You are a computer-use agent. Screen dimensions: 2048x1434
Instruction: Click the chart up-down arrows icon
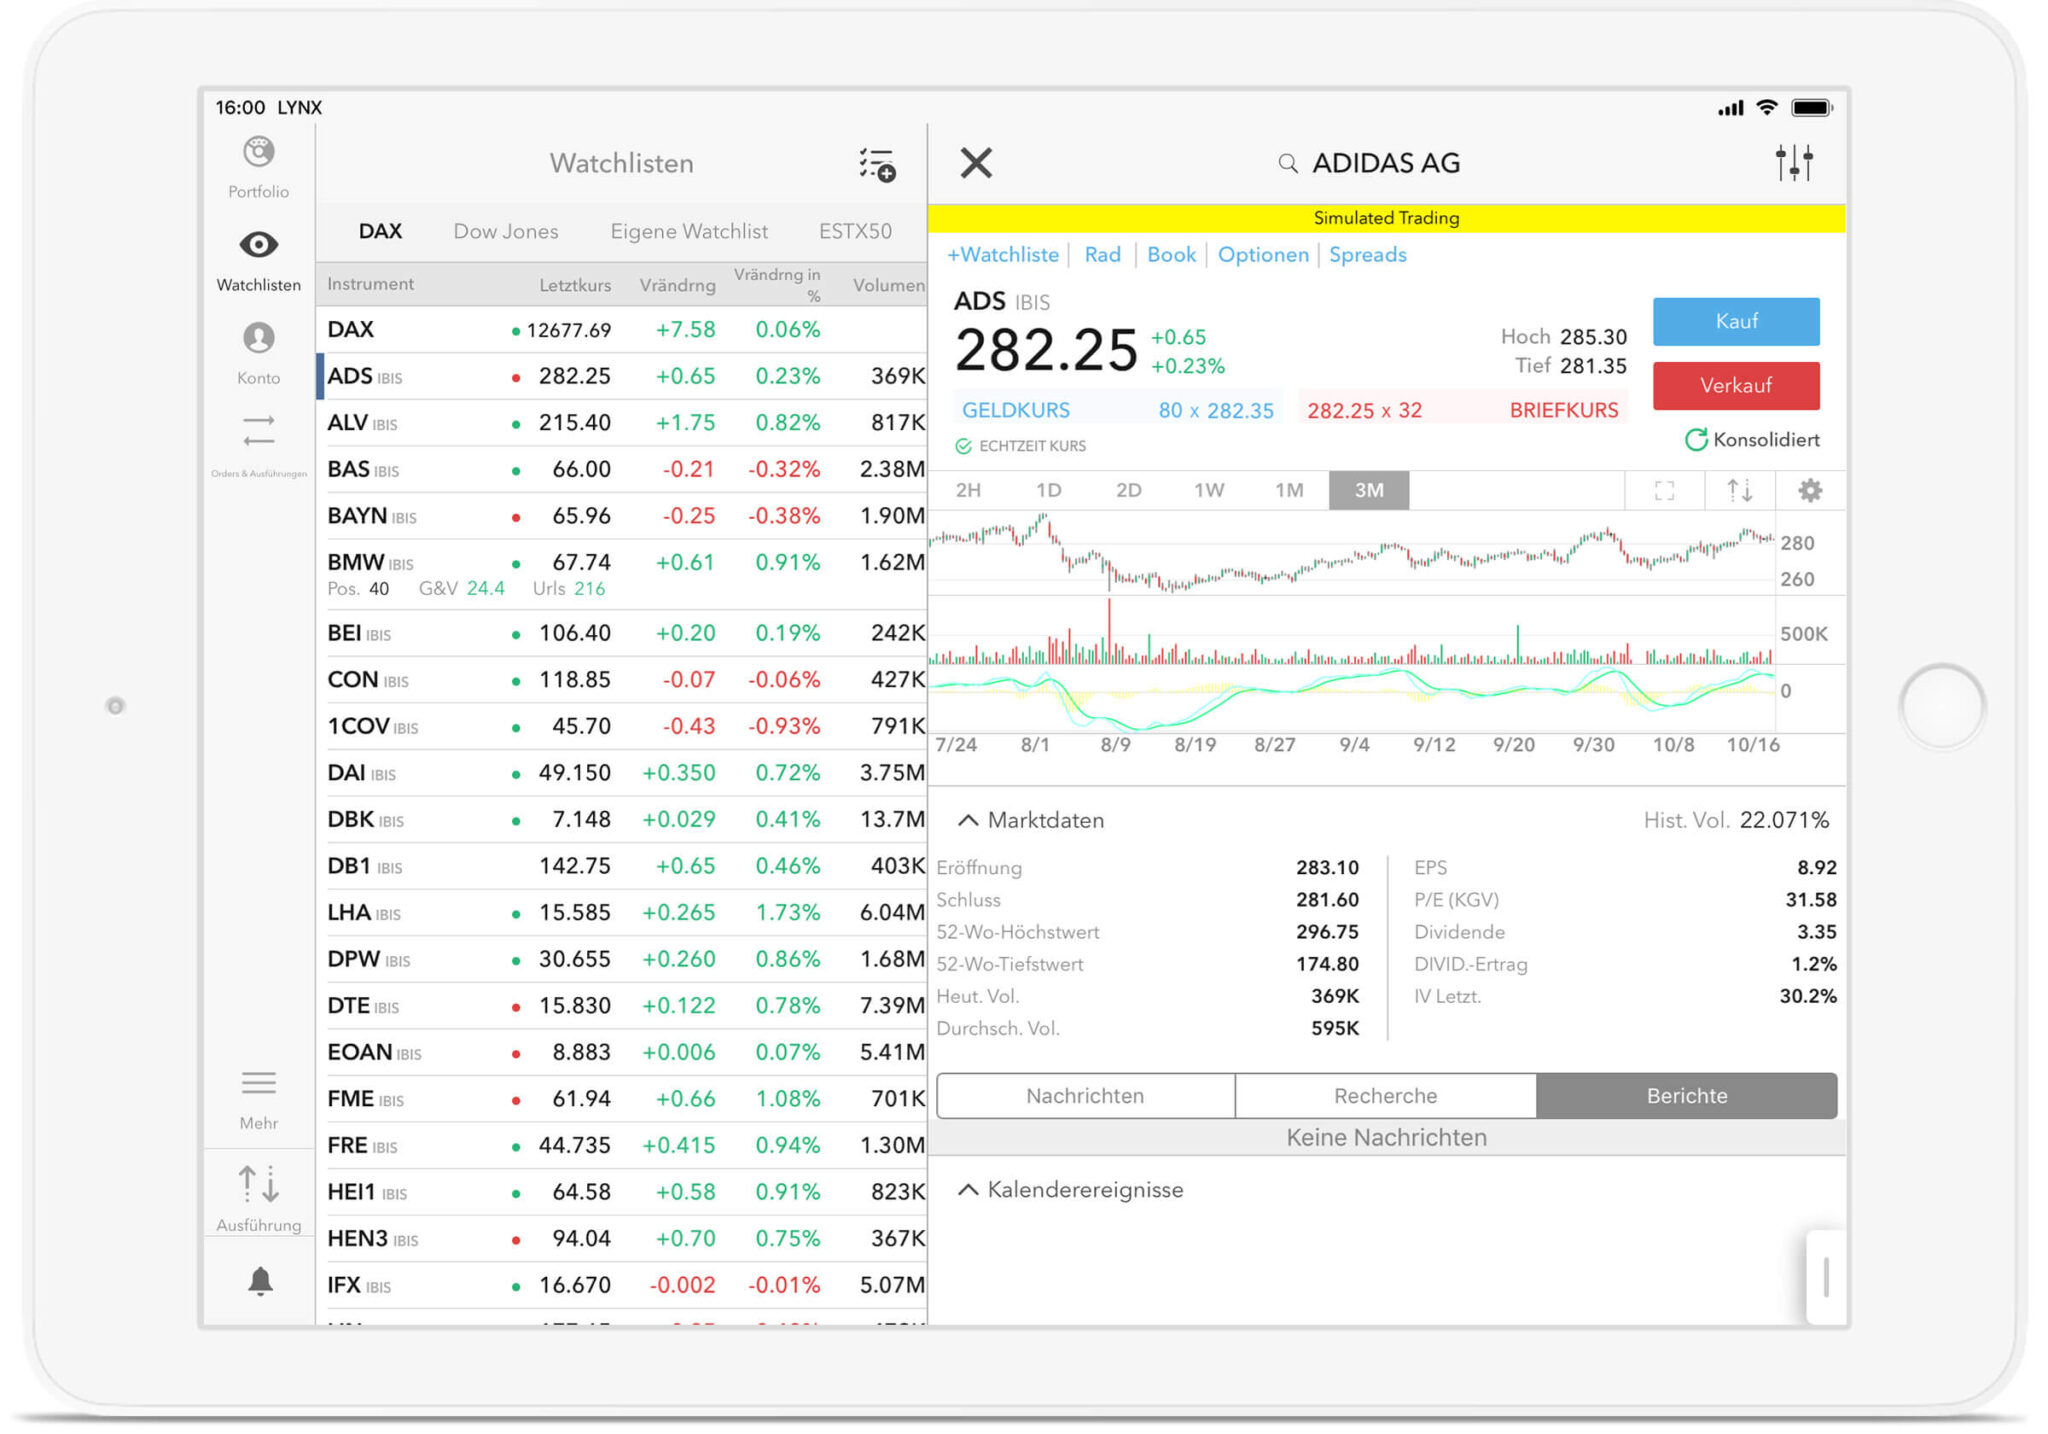point(1739,491)
